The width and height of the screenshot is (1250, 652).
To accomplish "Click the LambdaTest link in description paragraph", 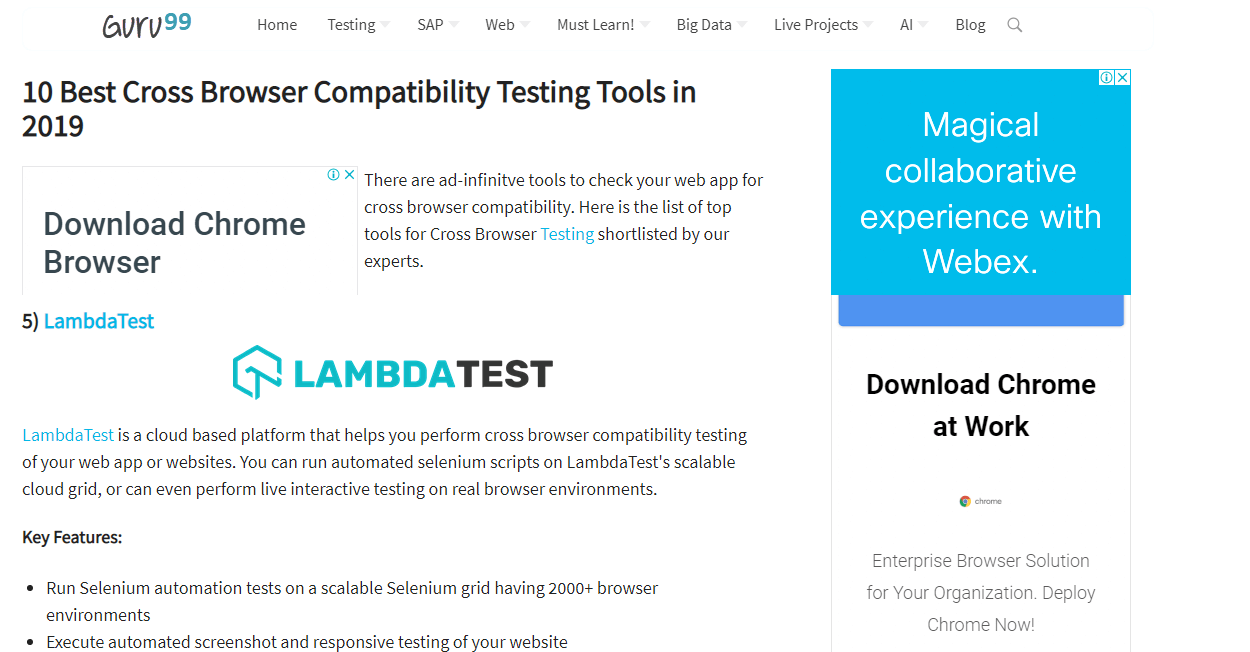I will point(68,435).
